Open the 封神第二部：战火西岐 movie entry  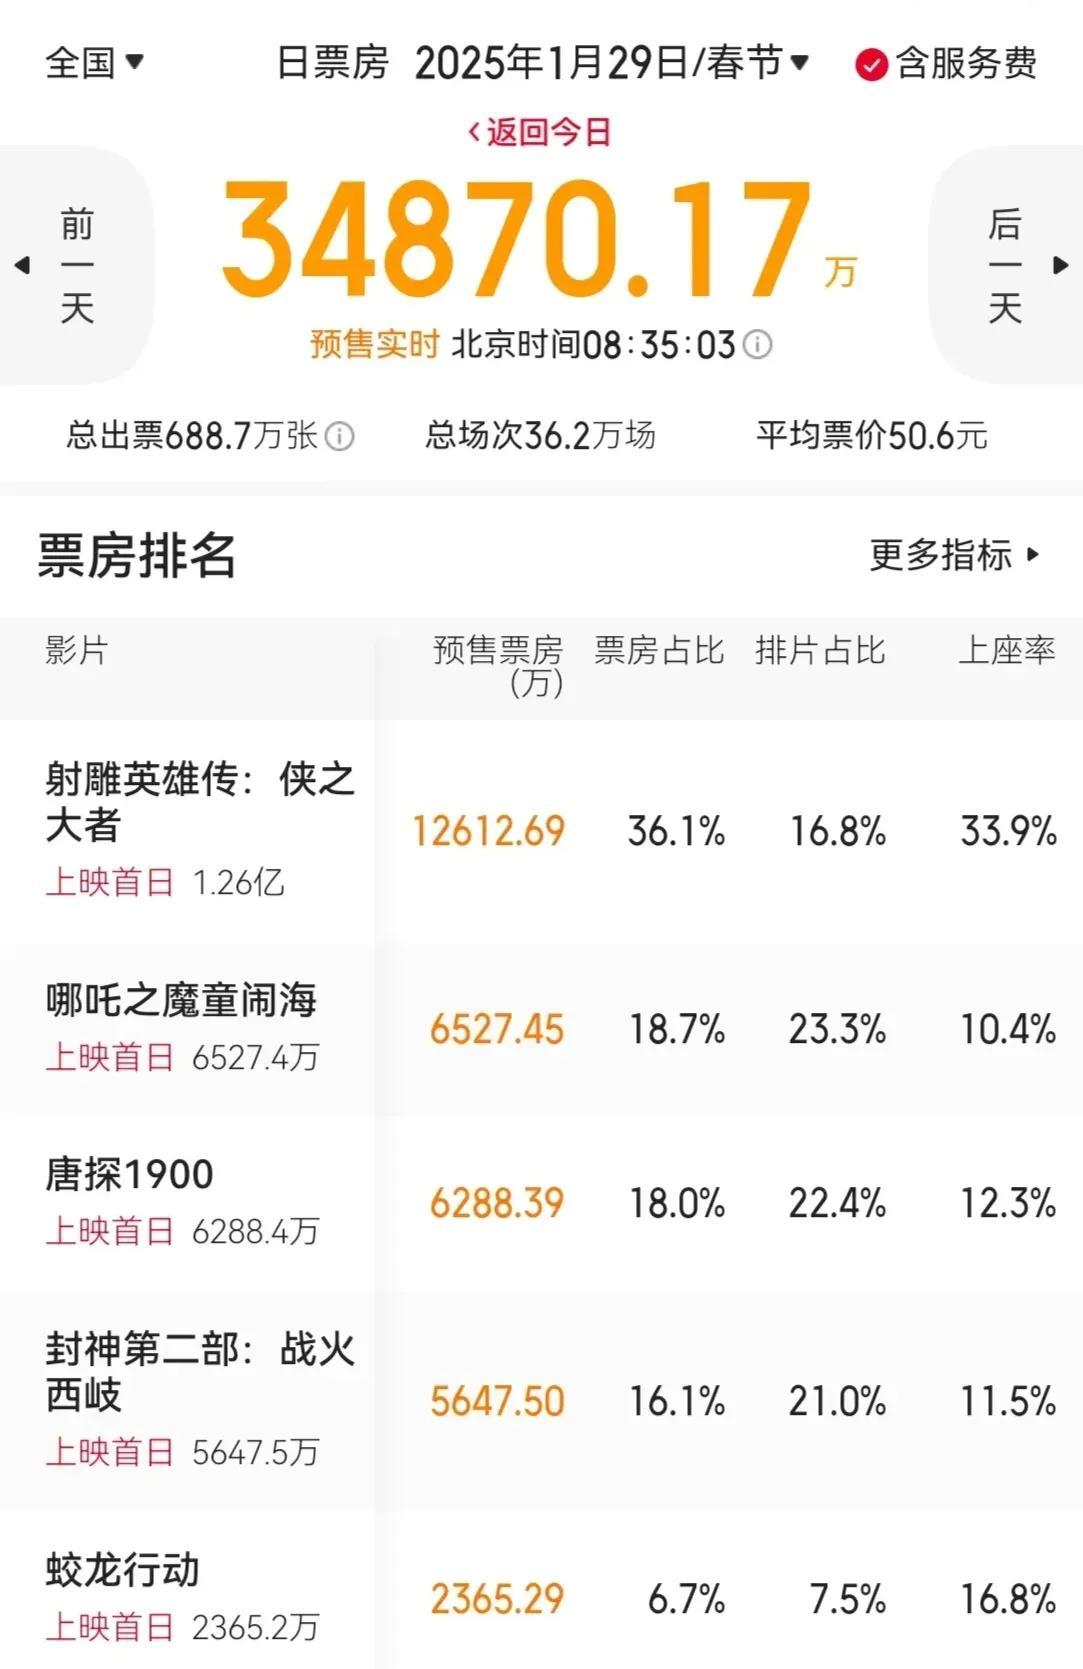(x=541, y=1401)
